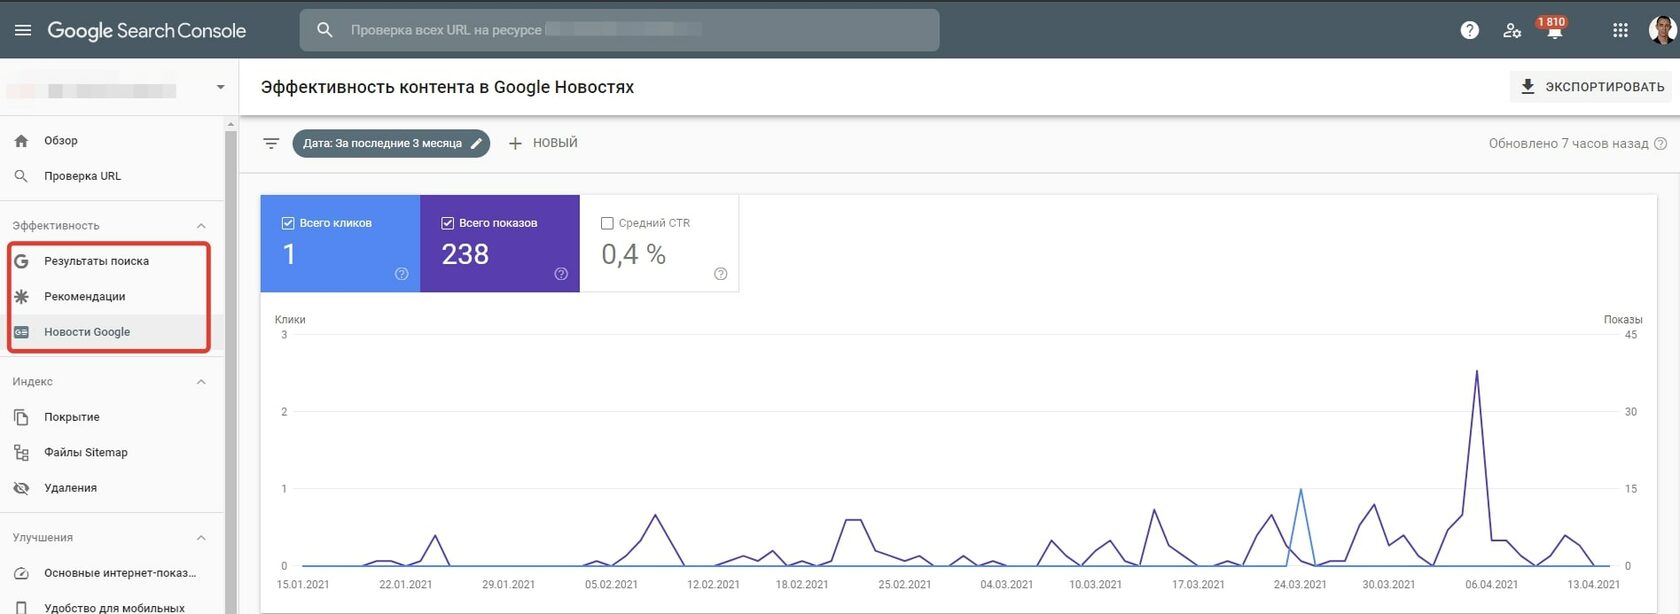This screenshot has height=614, width=1680.
Task: Focus the URL inspection search field
Action: [619, 30]
